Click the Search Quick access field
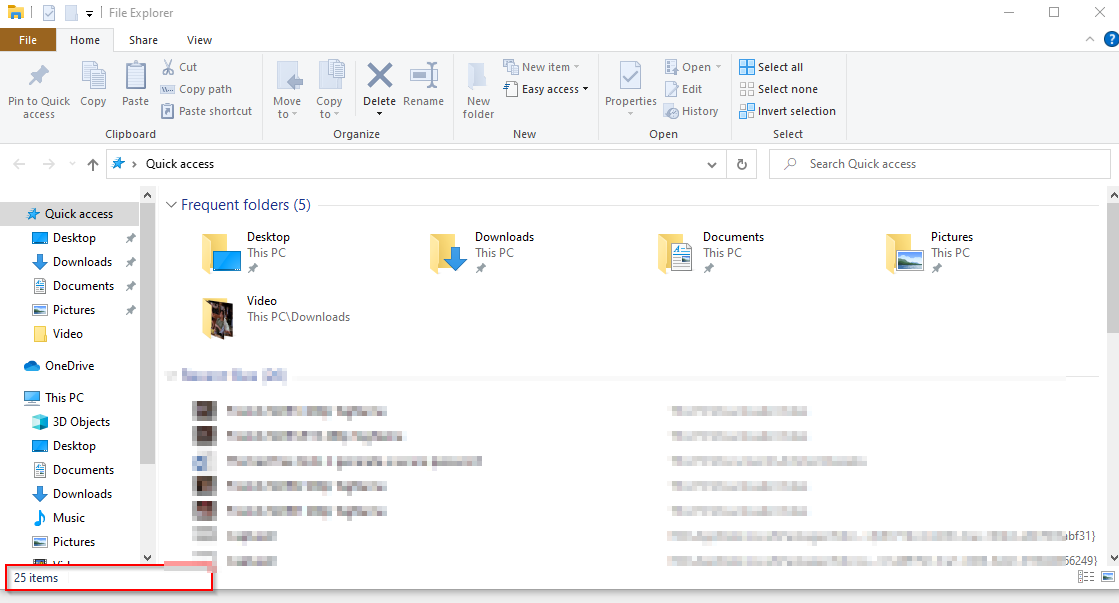Screen dimensions: 1119x603 940,164
